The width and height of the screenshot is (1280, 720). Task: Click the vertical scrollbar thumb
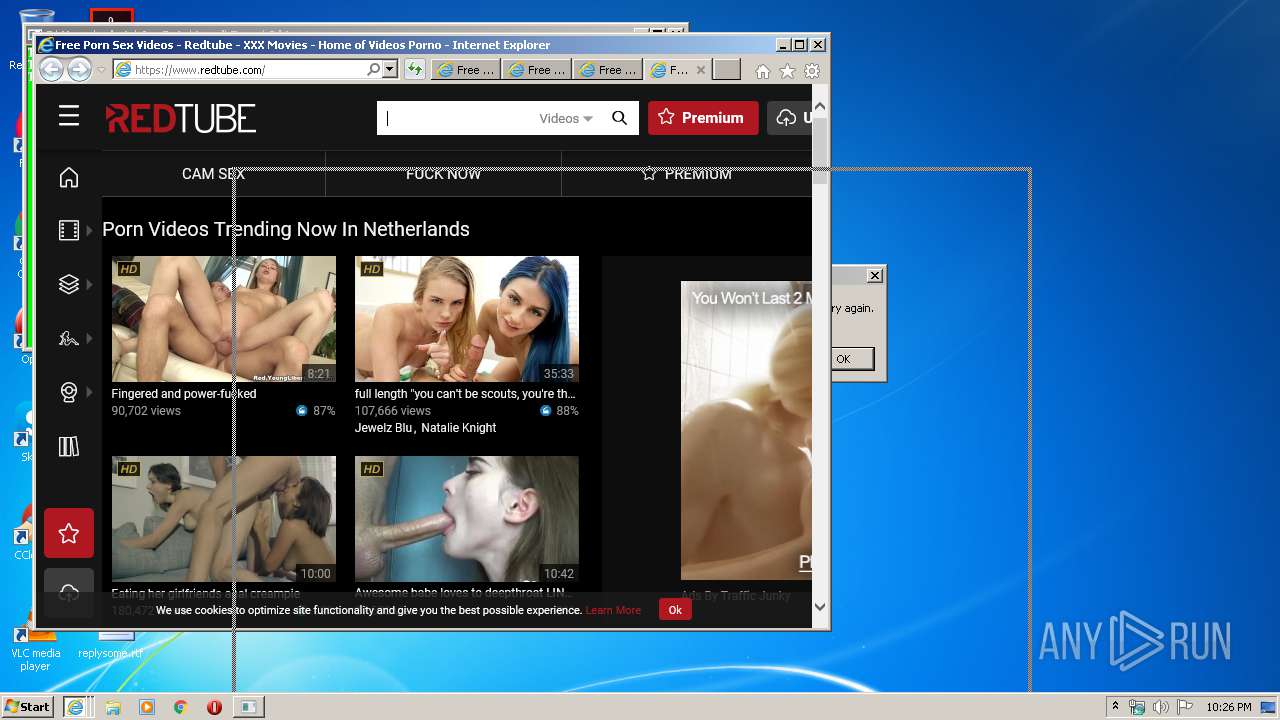point(820,150)
